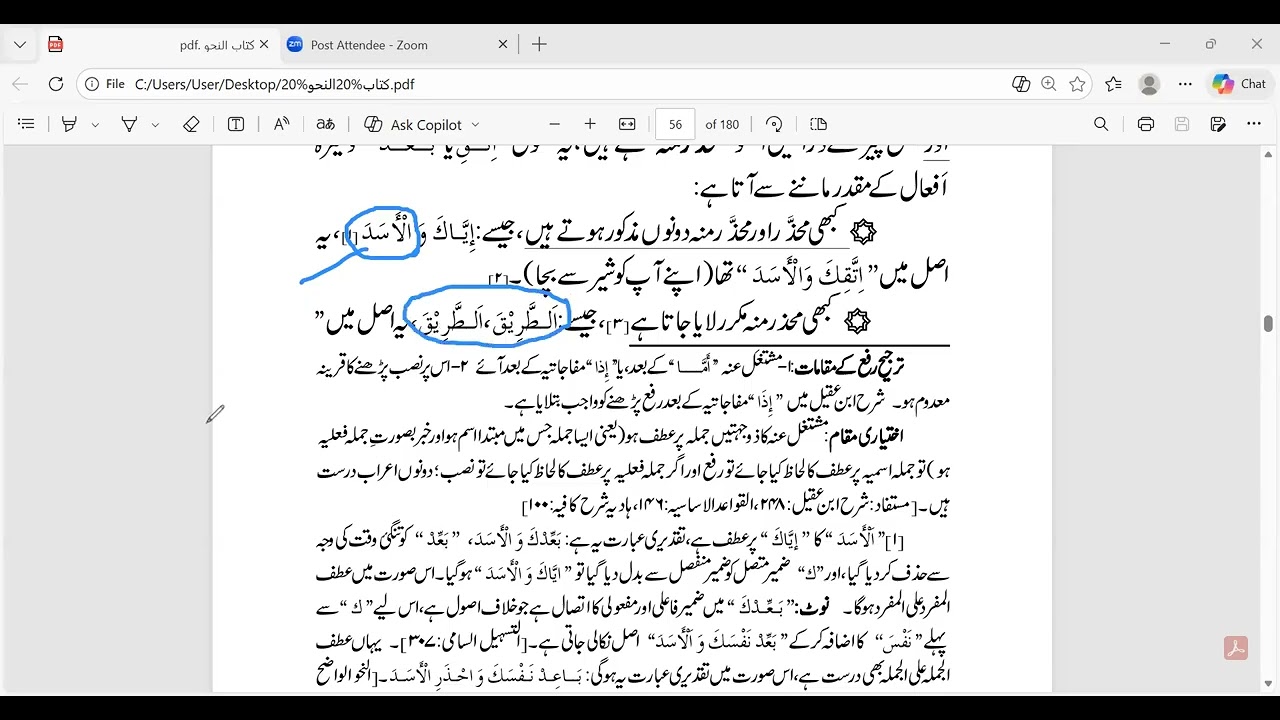Open the Favorites list

tap(1113, 84)
